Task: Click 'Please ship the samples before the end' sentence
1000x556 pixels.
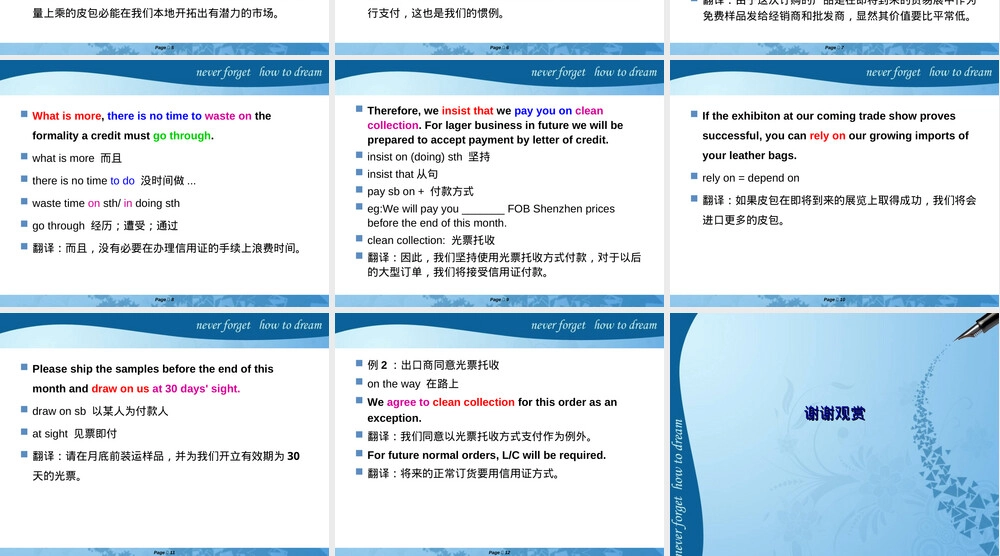Action: [152, 379]
